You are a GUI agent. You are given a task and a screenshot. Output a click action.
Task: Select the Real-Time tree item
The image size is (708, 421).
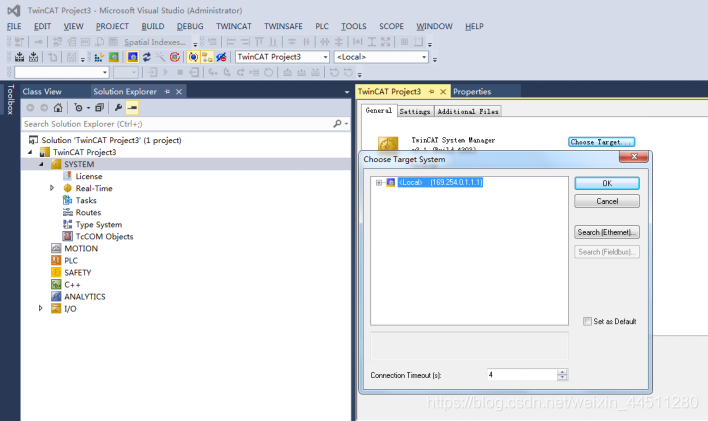[94, 188]
